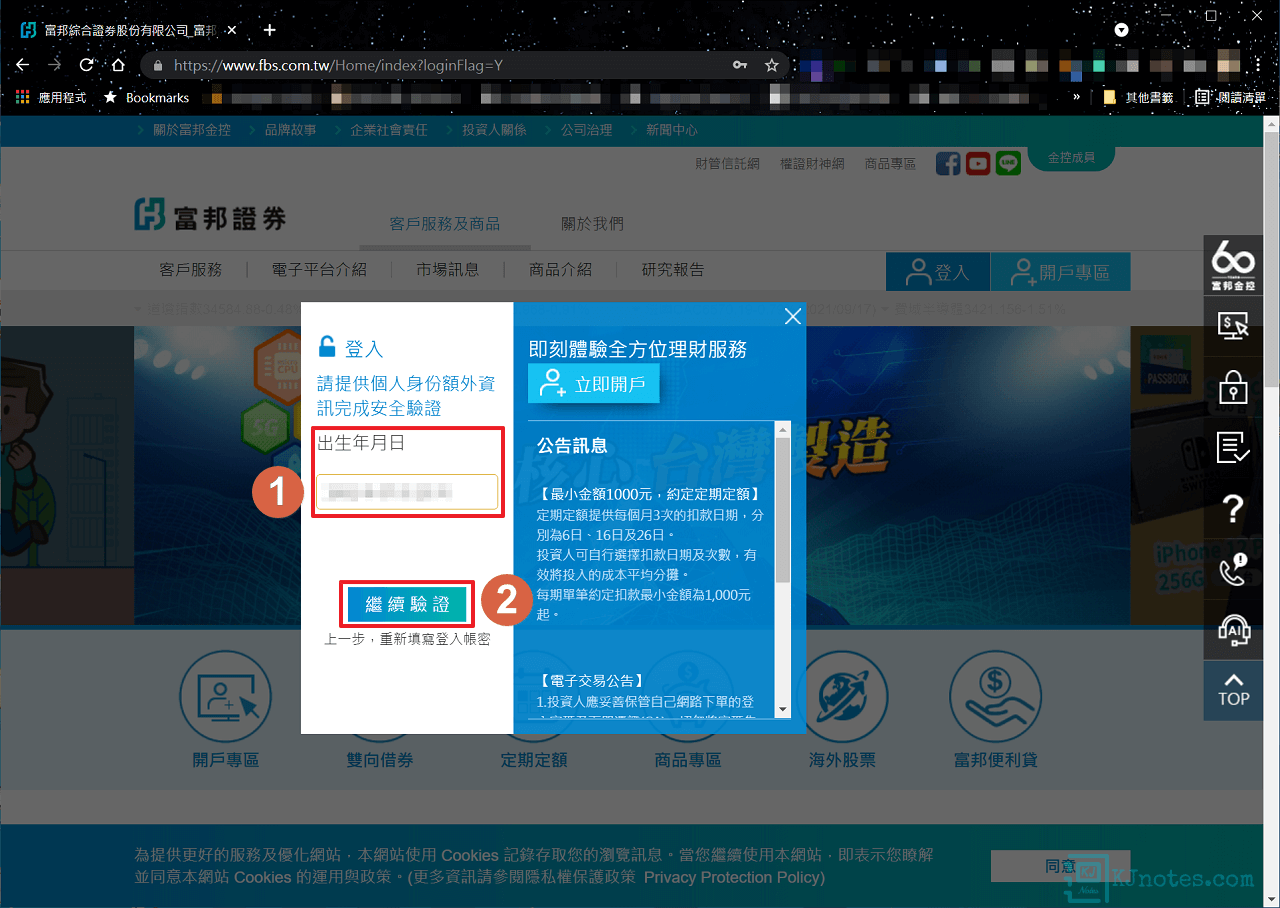
Task: Click the address bar URL
Action: [x=338, y=65]
